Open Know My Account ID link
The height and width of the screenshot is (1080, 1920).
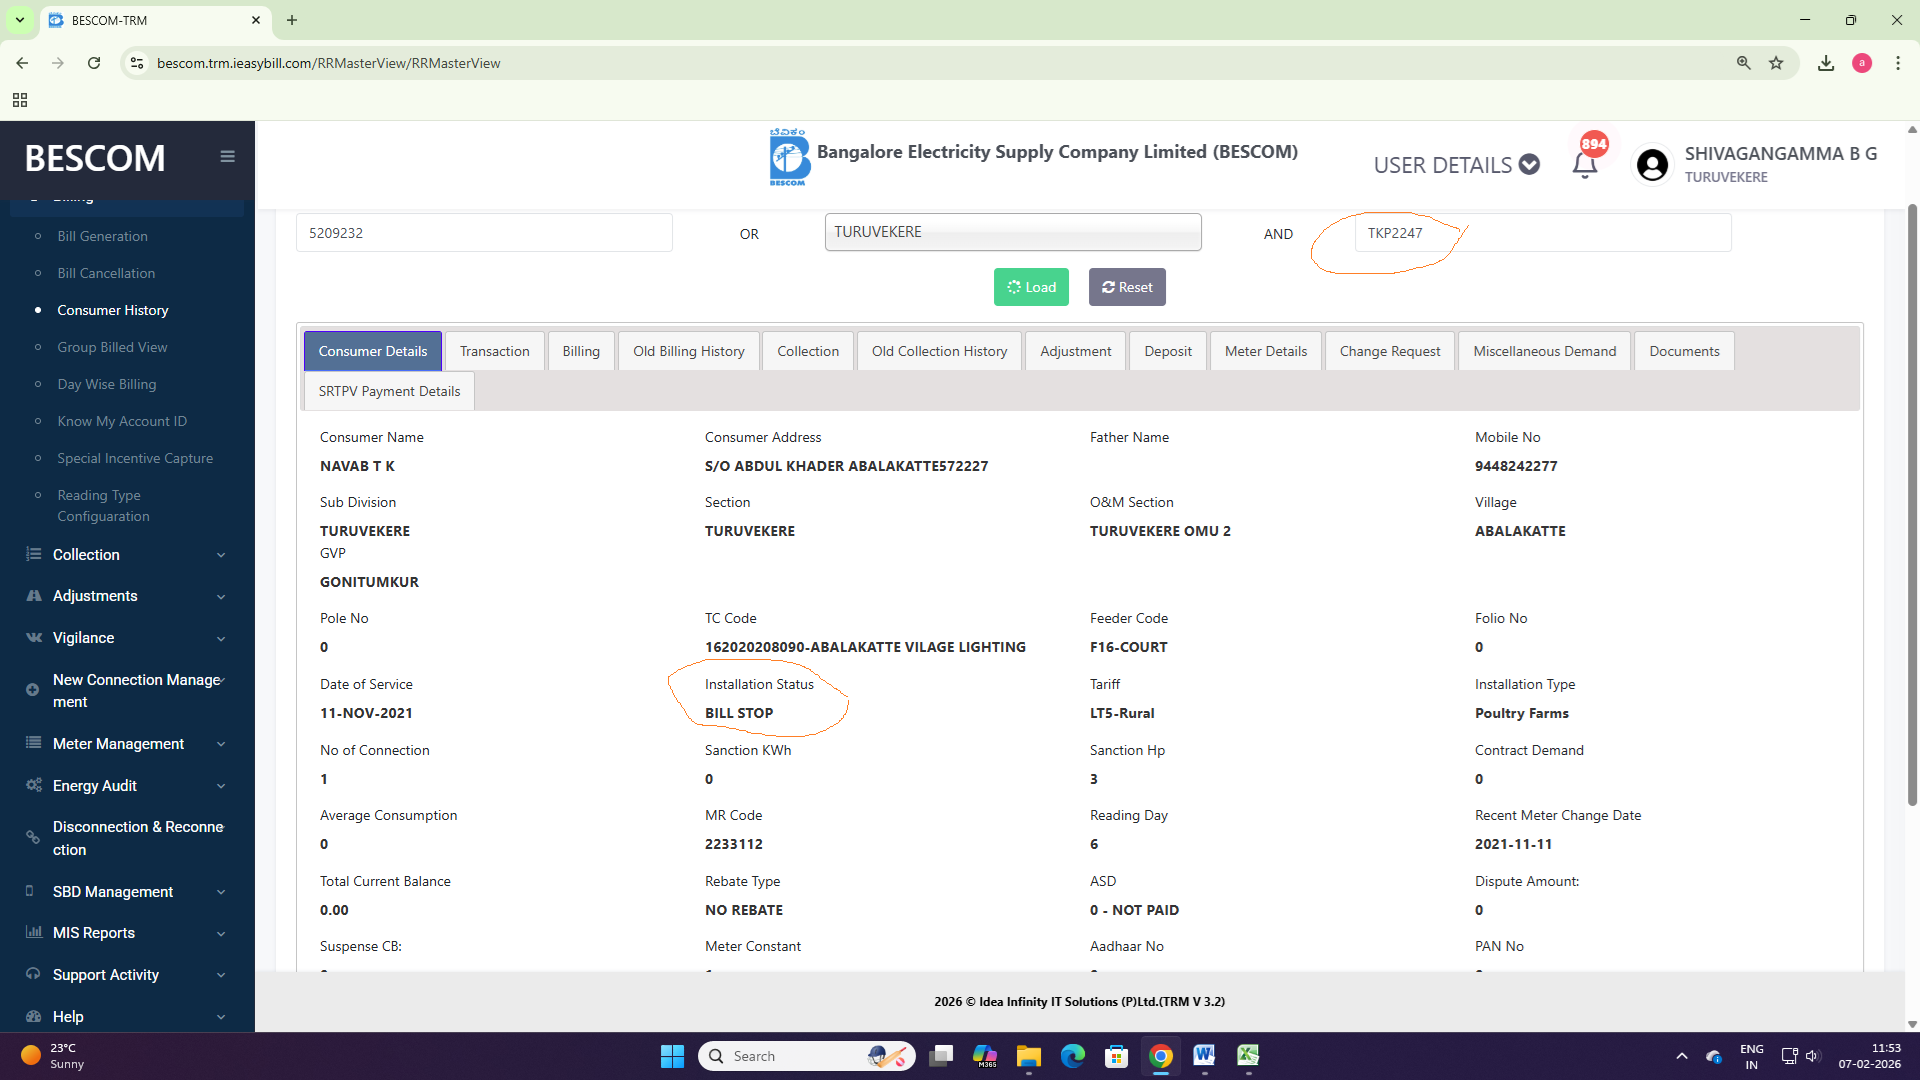(122, 421)
